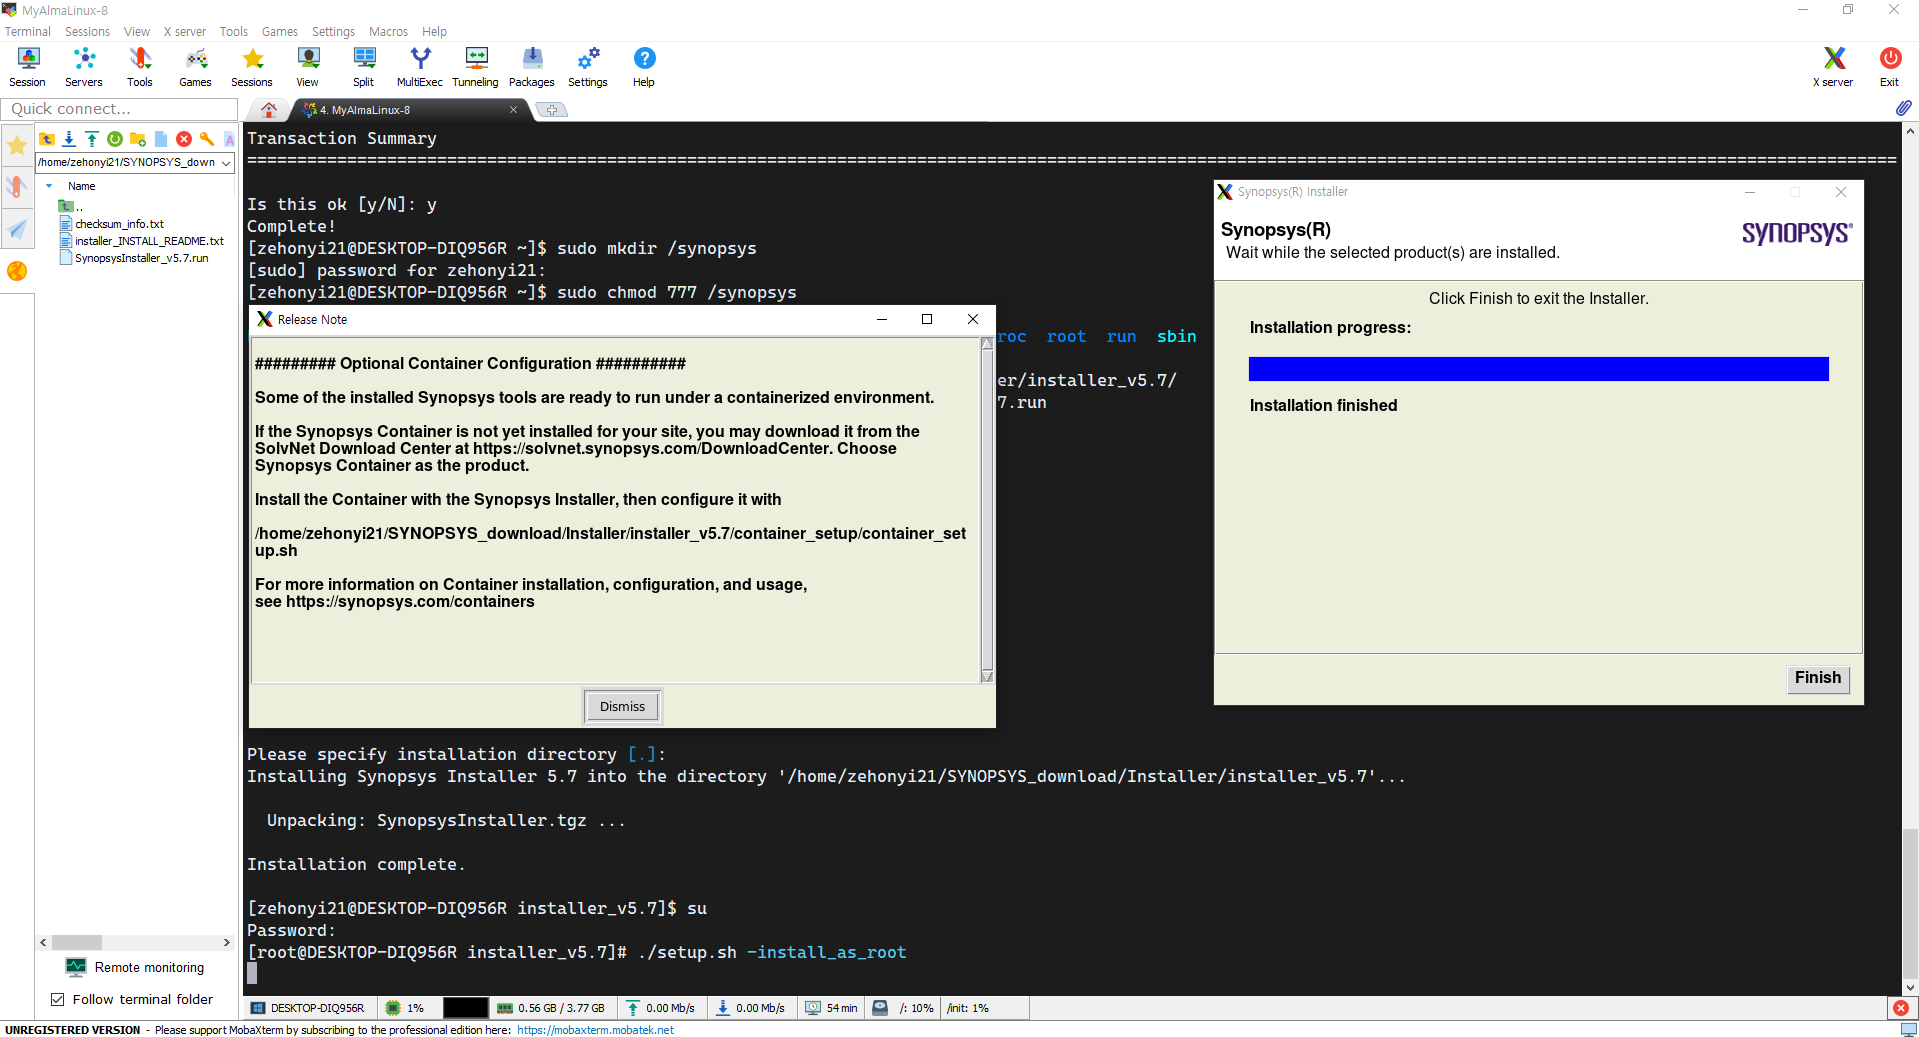Open the Games toolbar icon
The height and width of the screenshot is (1037, 1919).
[x=196, y=67]
